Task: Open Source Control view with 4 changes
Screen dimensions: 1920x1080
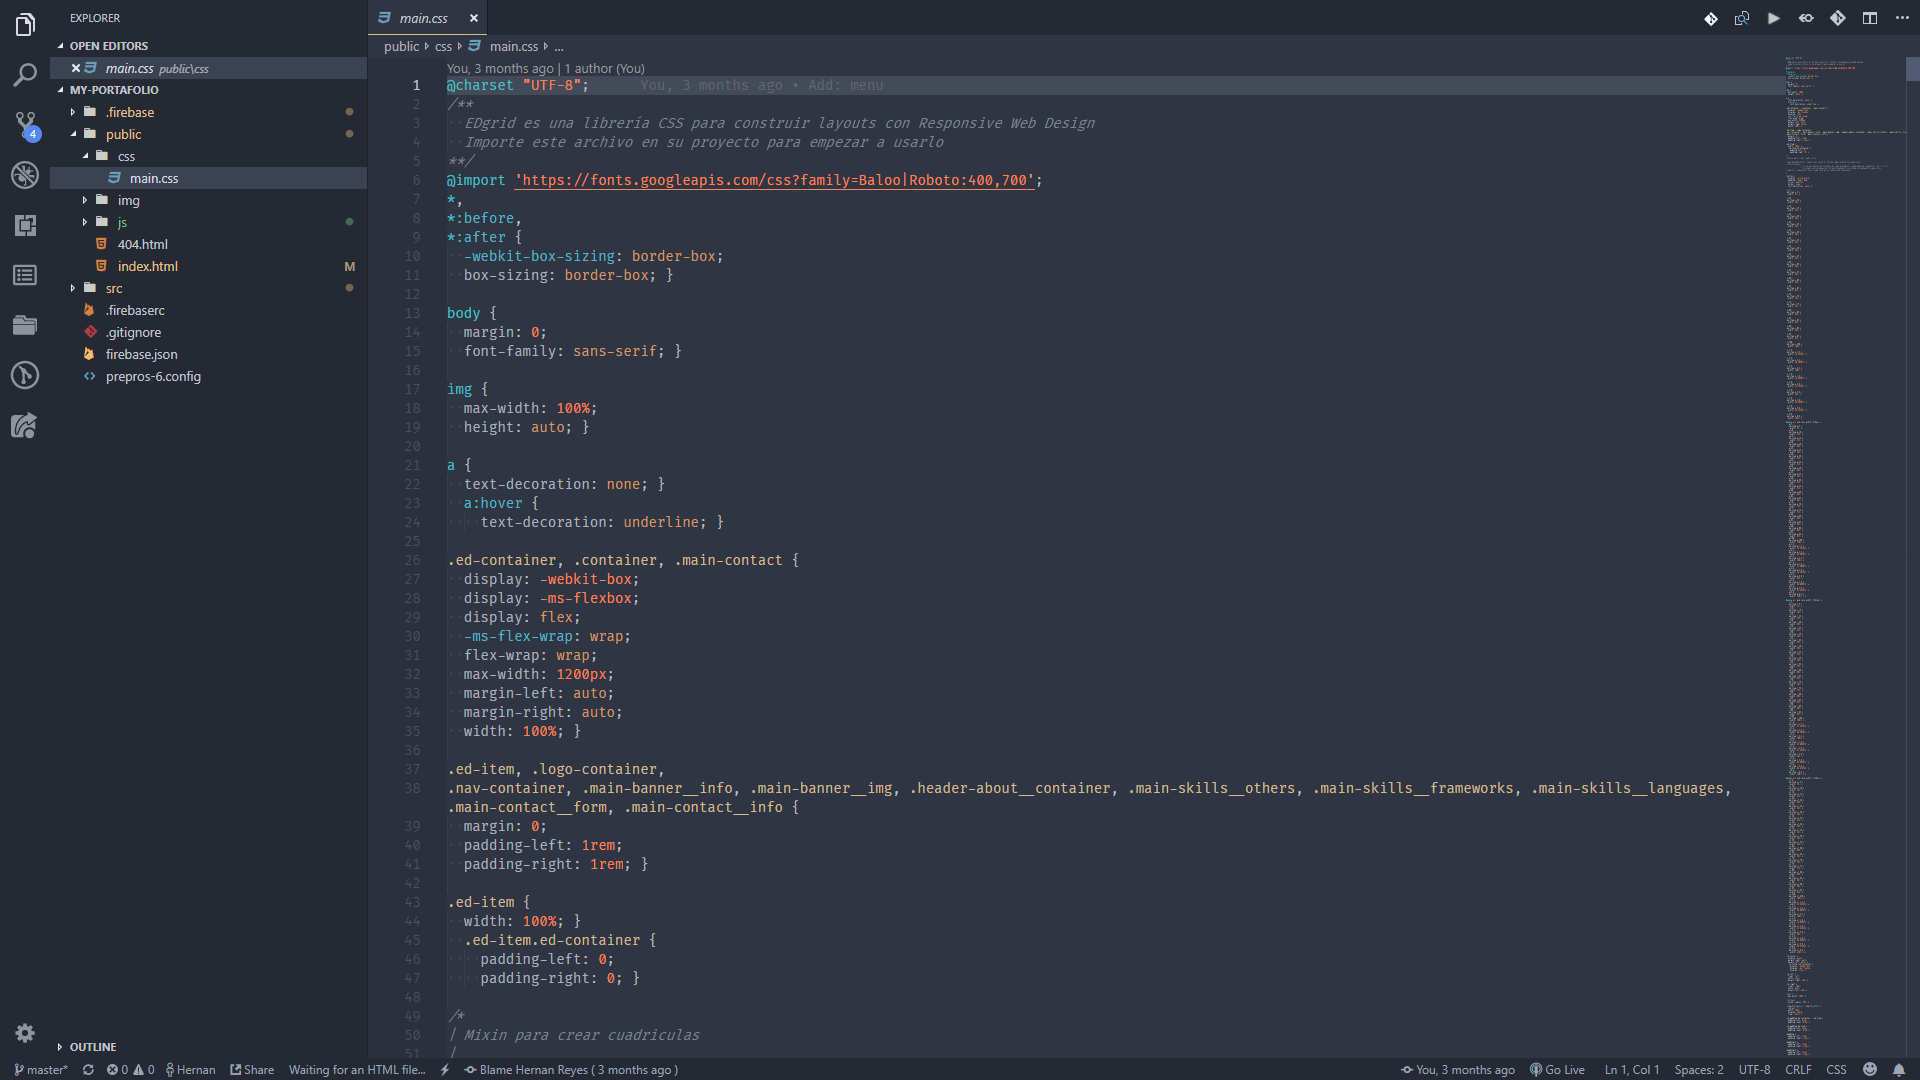Action: (x=25, y=125)
